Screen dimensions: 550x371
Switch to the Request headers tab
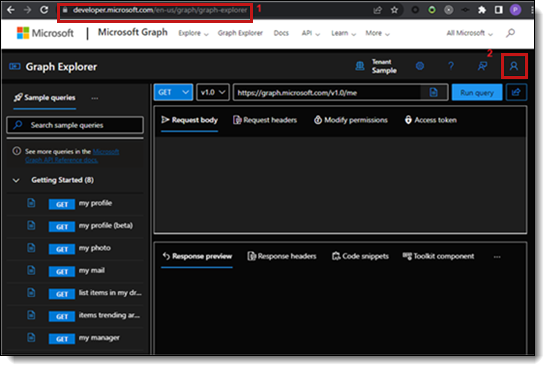click(x=265, y=120)
